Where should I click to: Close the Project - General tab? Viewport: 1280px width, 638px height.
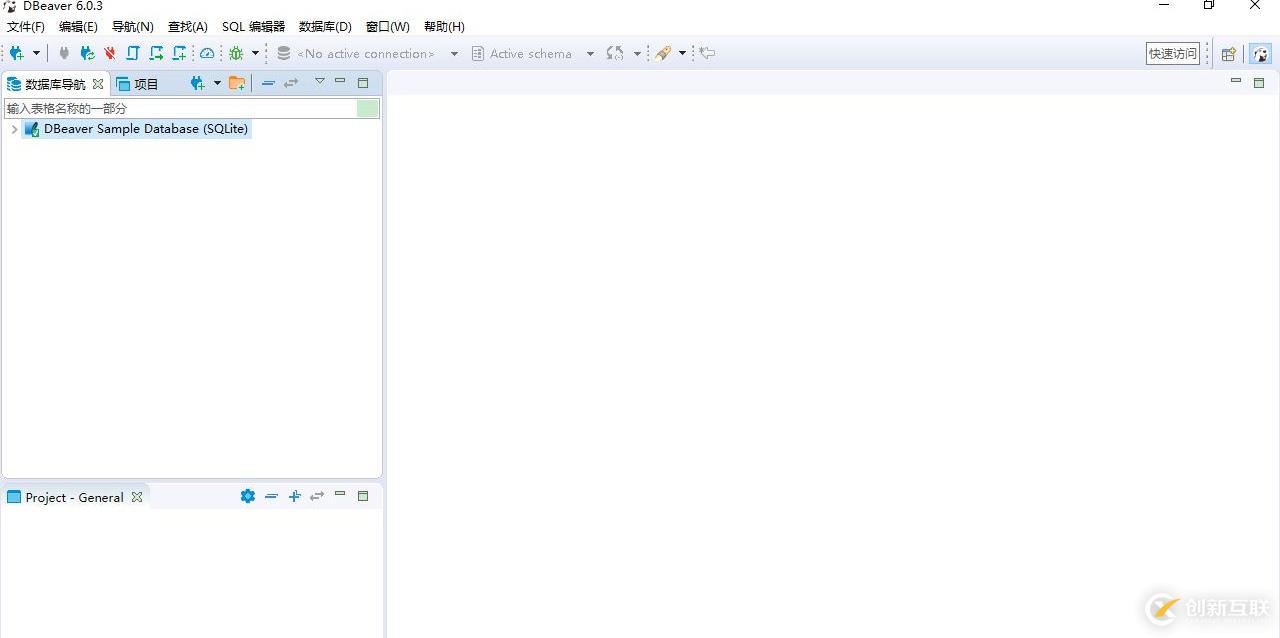coord(137,497)
